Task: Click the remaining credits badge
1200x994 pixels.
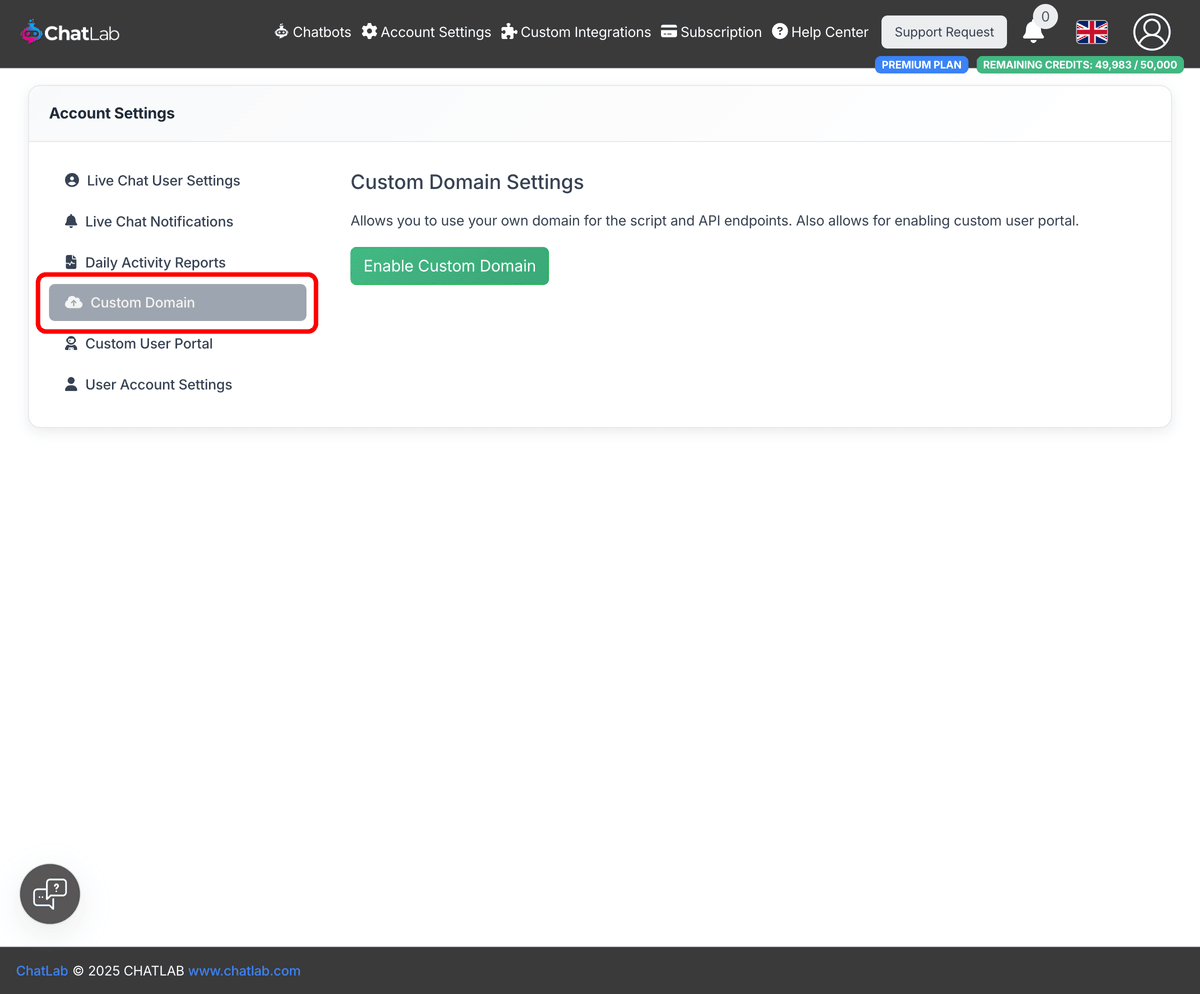Action: (1080, 64)
